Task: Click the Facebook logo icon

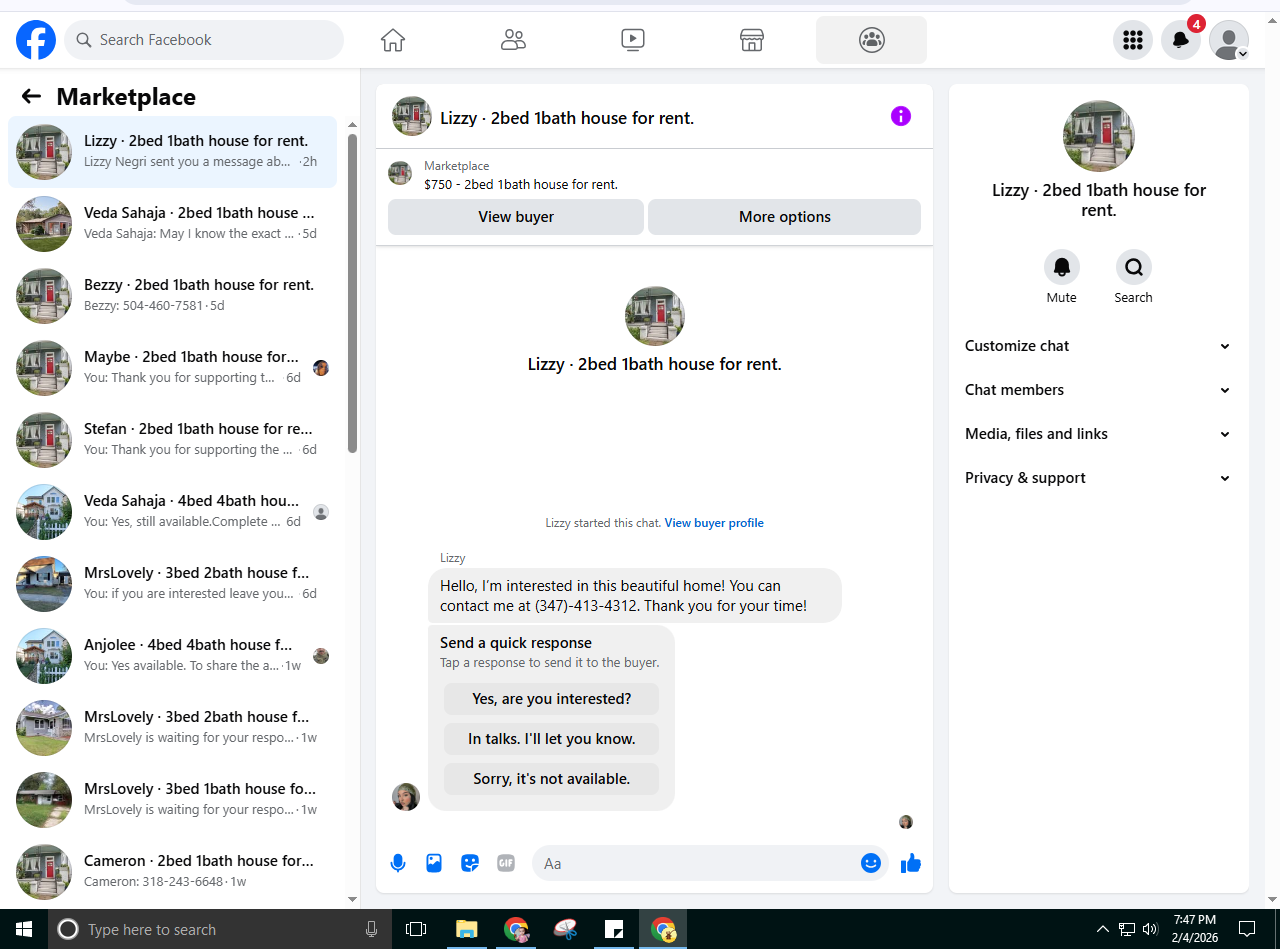Action: (36, 40)
